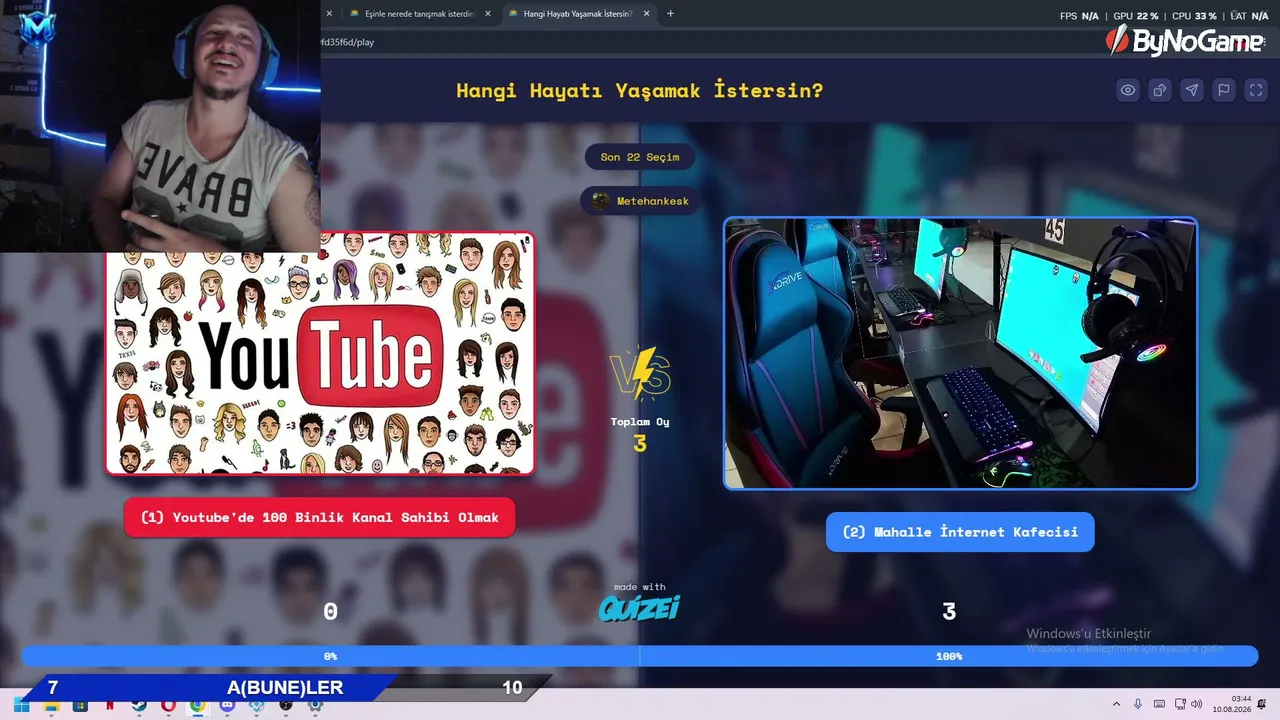The width and height of the screenshot is (1280, 720).
Task: Click the Toplam Oy count
Action: (x=640, y=443)
